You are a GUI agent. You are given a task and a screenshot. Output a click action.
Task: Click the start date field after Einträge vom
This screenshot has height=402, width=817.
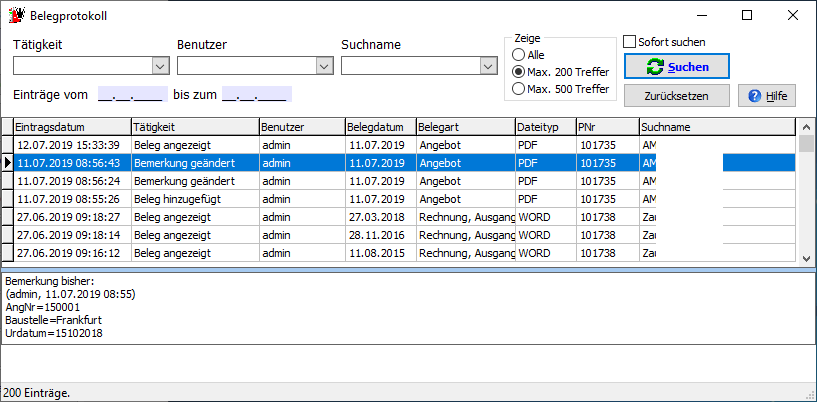(132, 95)
